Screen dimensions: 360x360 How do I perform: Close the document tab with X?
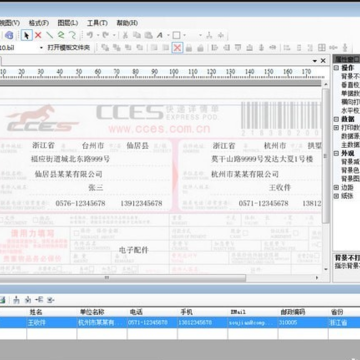(323, 61)
